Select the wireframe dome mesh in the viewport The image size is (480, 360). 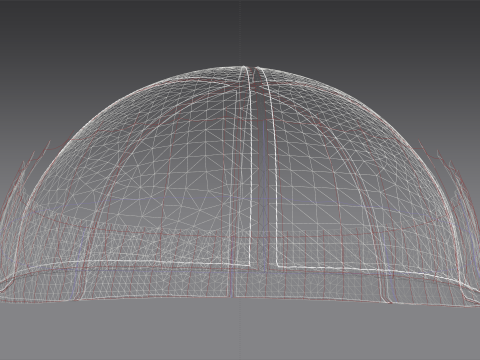tap(240, 186)
